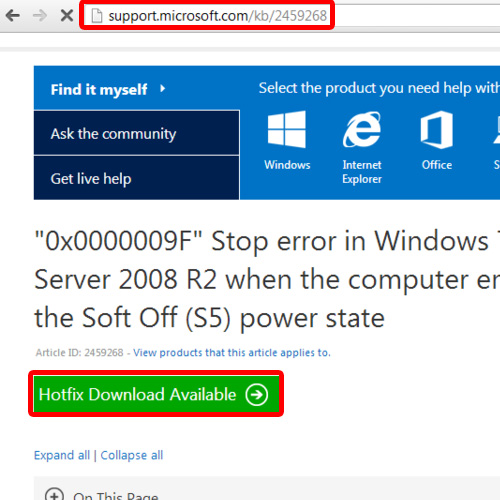Click the arrow next to Find it myself

(163, 89)
